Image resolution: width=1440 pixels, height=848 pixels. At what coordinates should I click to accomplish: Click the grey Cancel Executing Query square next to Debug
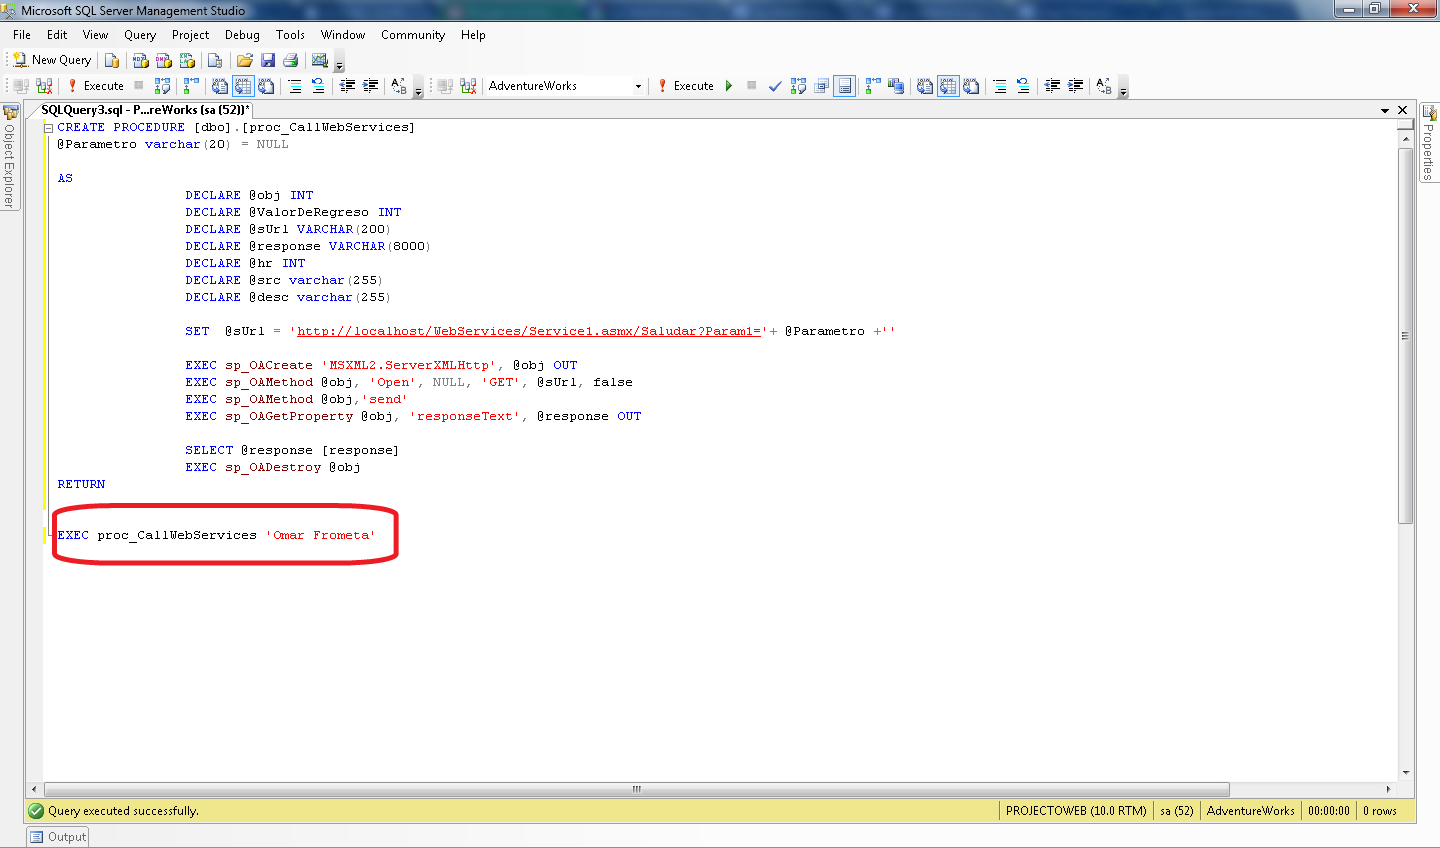tap(751, 86)
